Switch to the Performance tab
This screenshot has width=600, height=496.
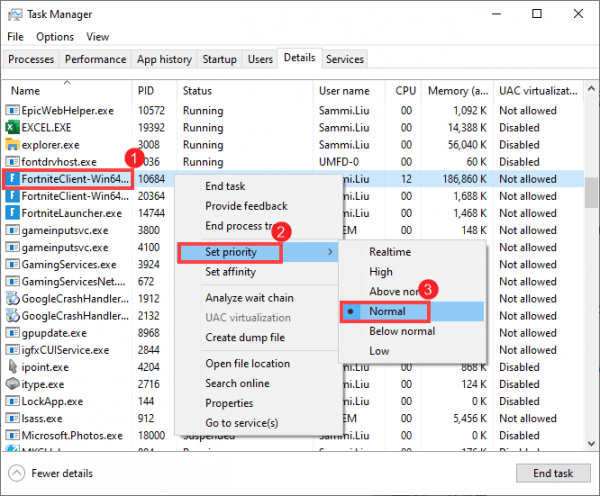click(96, 60)
